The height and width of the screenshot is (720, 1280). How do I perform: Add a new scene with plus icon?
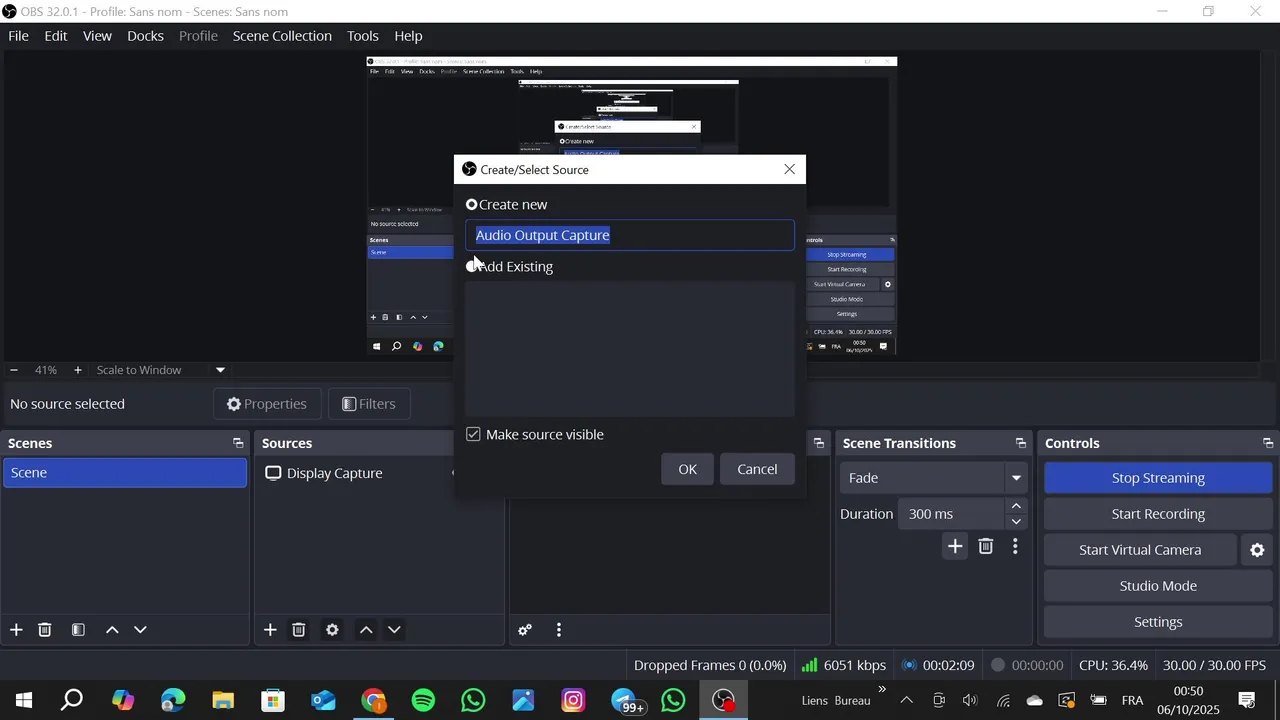coord(16,630)
